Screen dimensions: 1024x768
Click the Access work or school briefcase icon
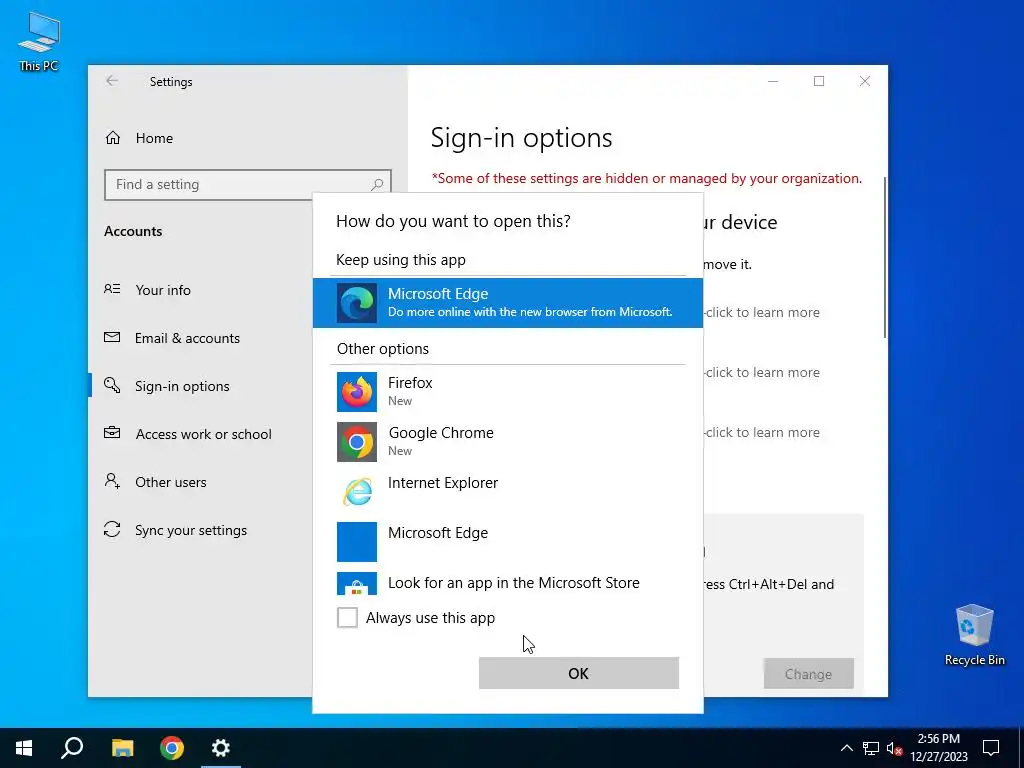coord(112,433)
